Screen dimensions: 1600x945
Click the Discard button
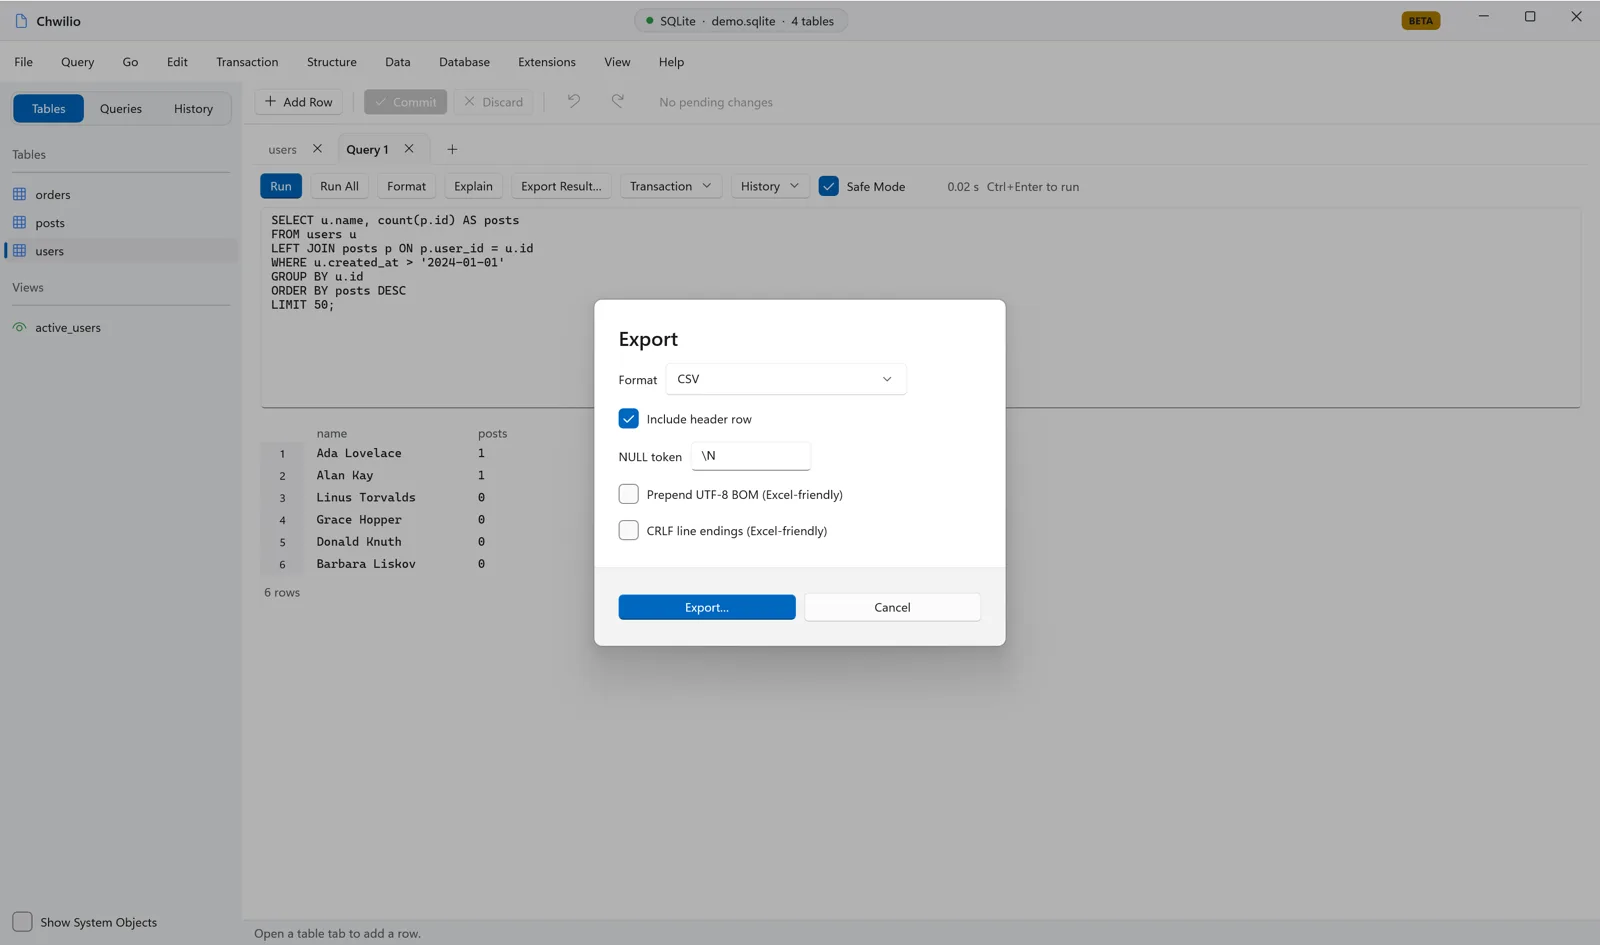494,102
